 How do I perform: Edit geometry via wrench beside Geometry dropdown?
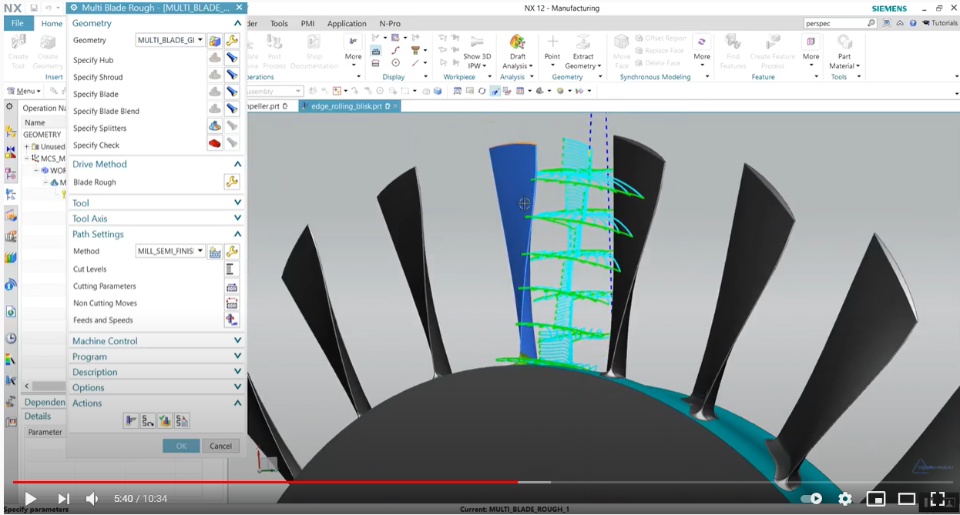tap(232, 40)
